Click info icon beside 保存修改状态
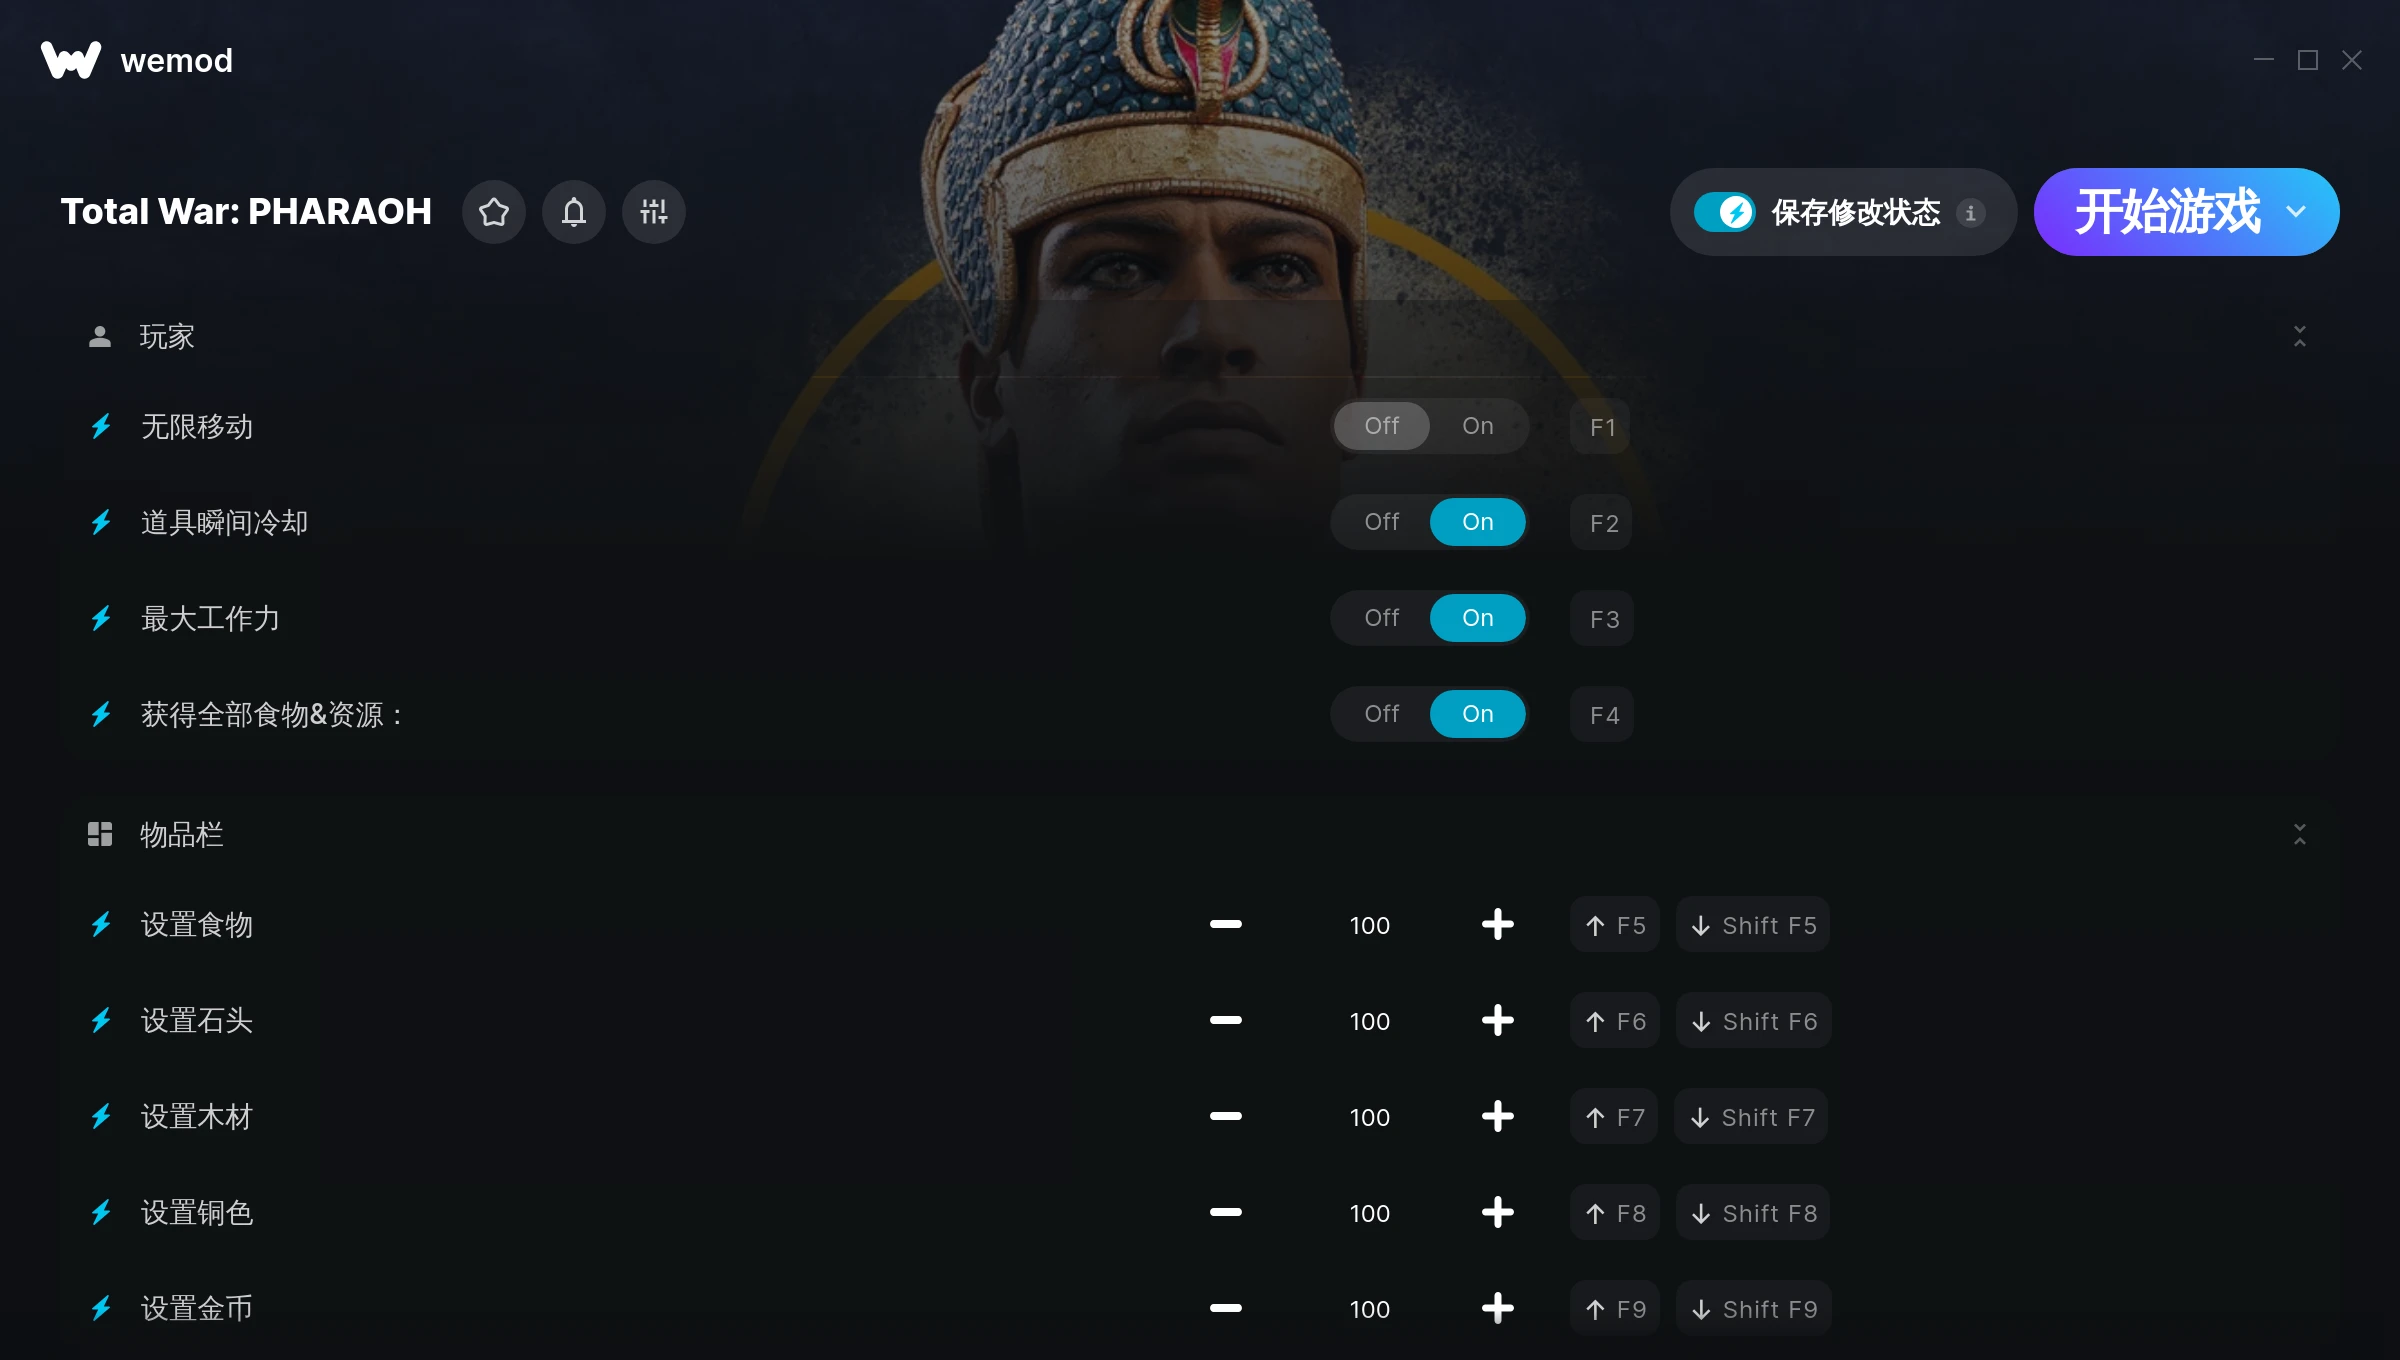 pos(1970,213)
